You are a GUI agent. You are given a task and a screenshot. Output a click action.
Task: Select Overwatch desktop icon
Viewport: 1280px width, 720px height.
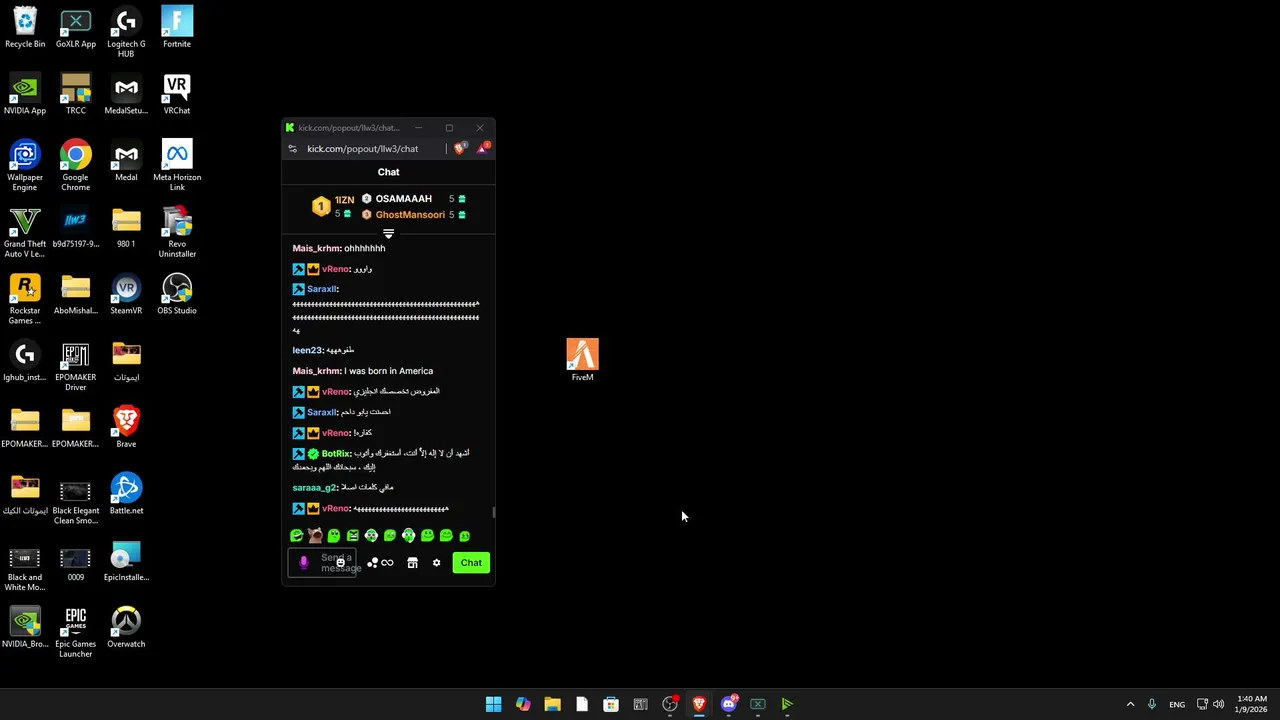[126, 627]
